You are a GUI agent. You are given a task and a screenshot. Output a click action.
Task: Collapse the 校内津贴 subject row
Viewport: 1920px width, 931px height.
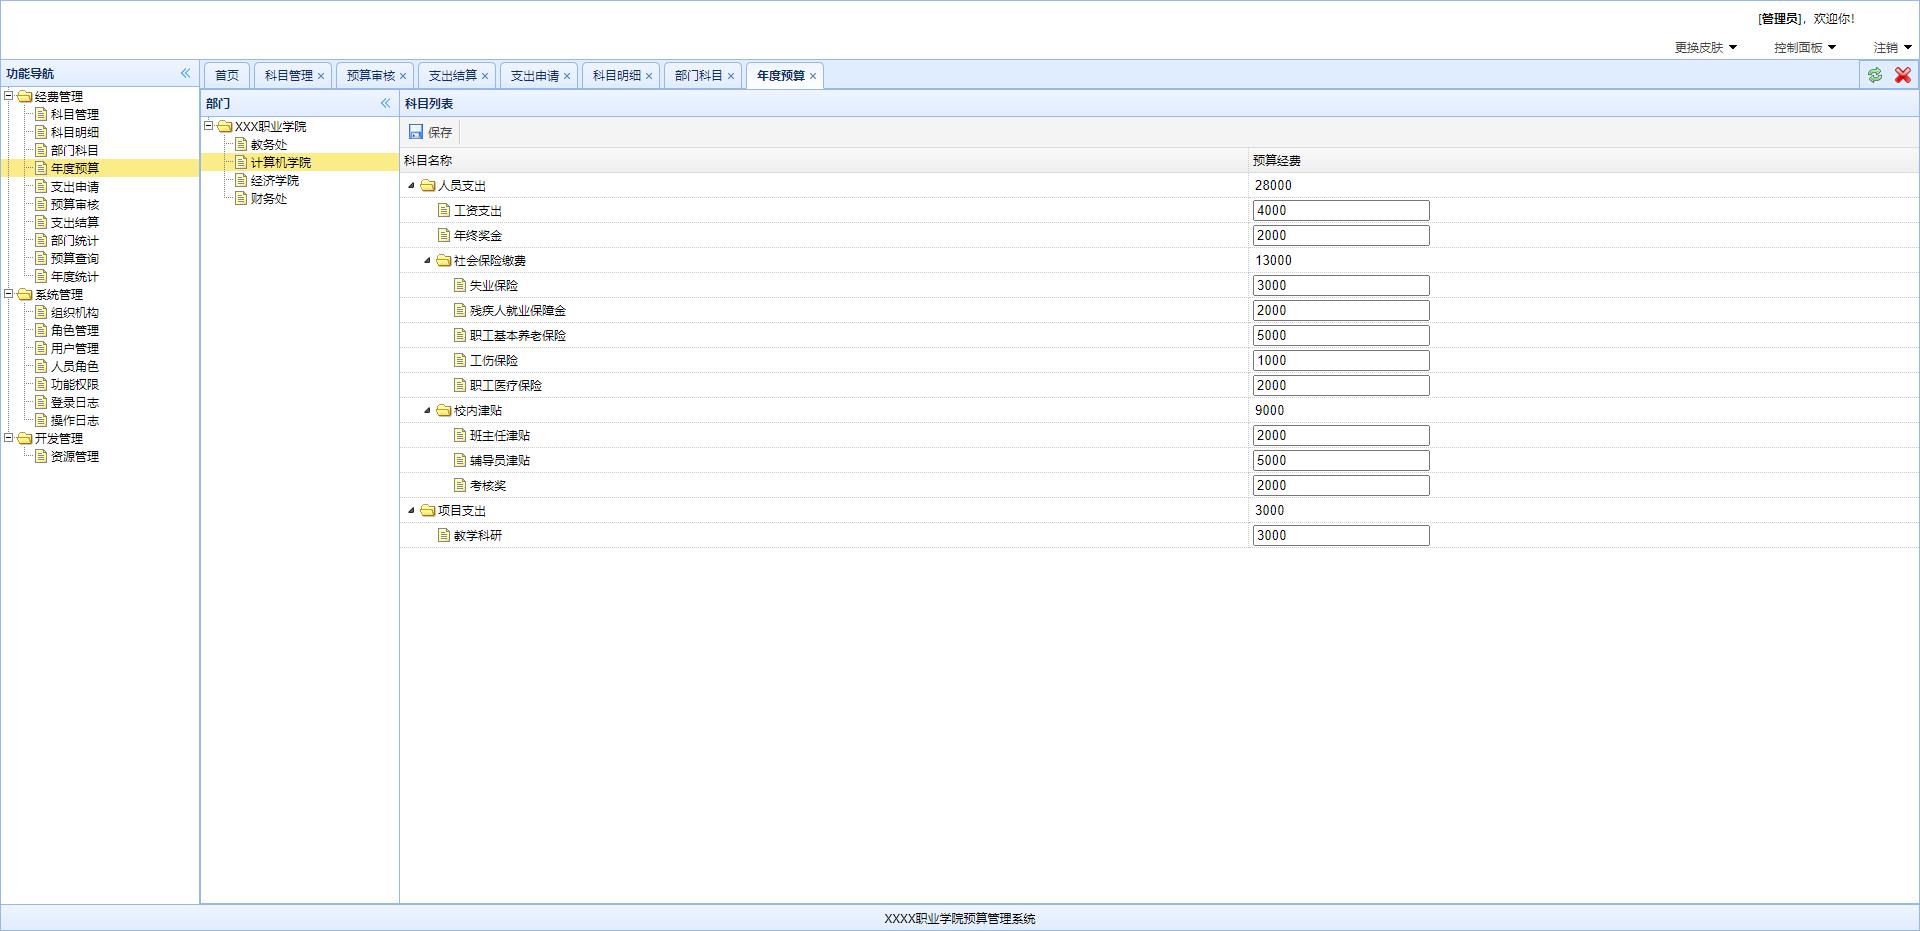(x=427, y=410)
